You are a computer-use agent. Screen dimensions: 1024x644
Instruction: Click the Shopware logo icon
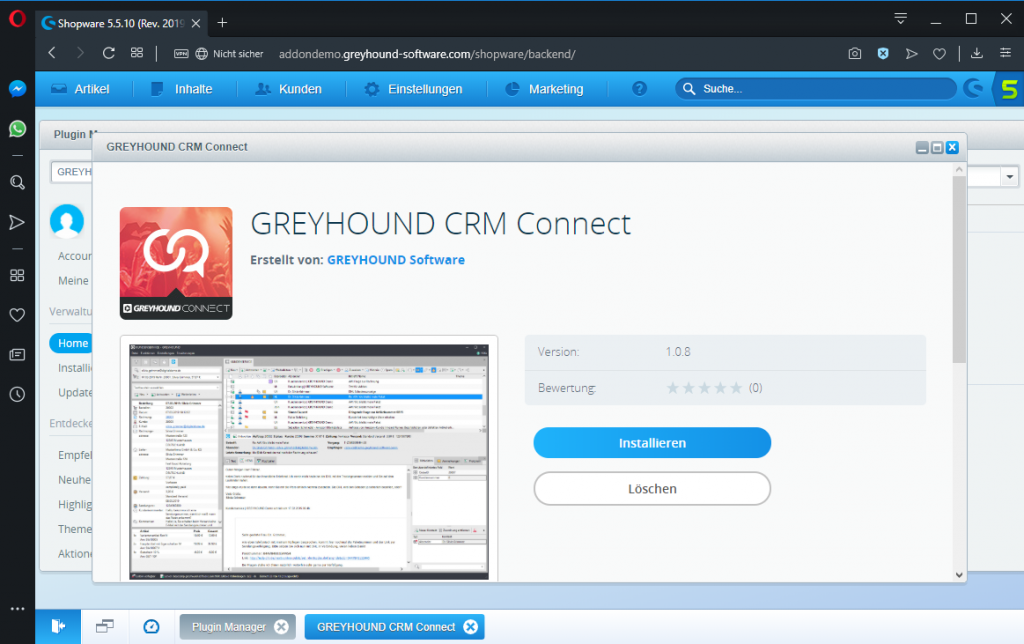(x=973, y=88)
